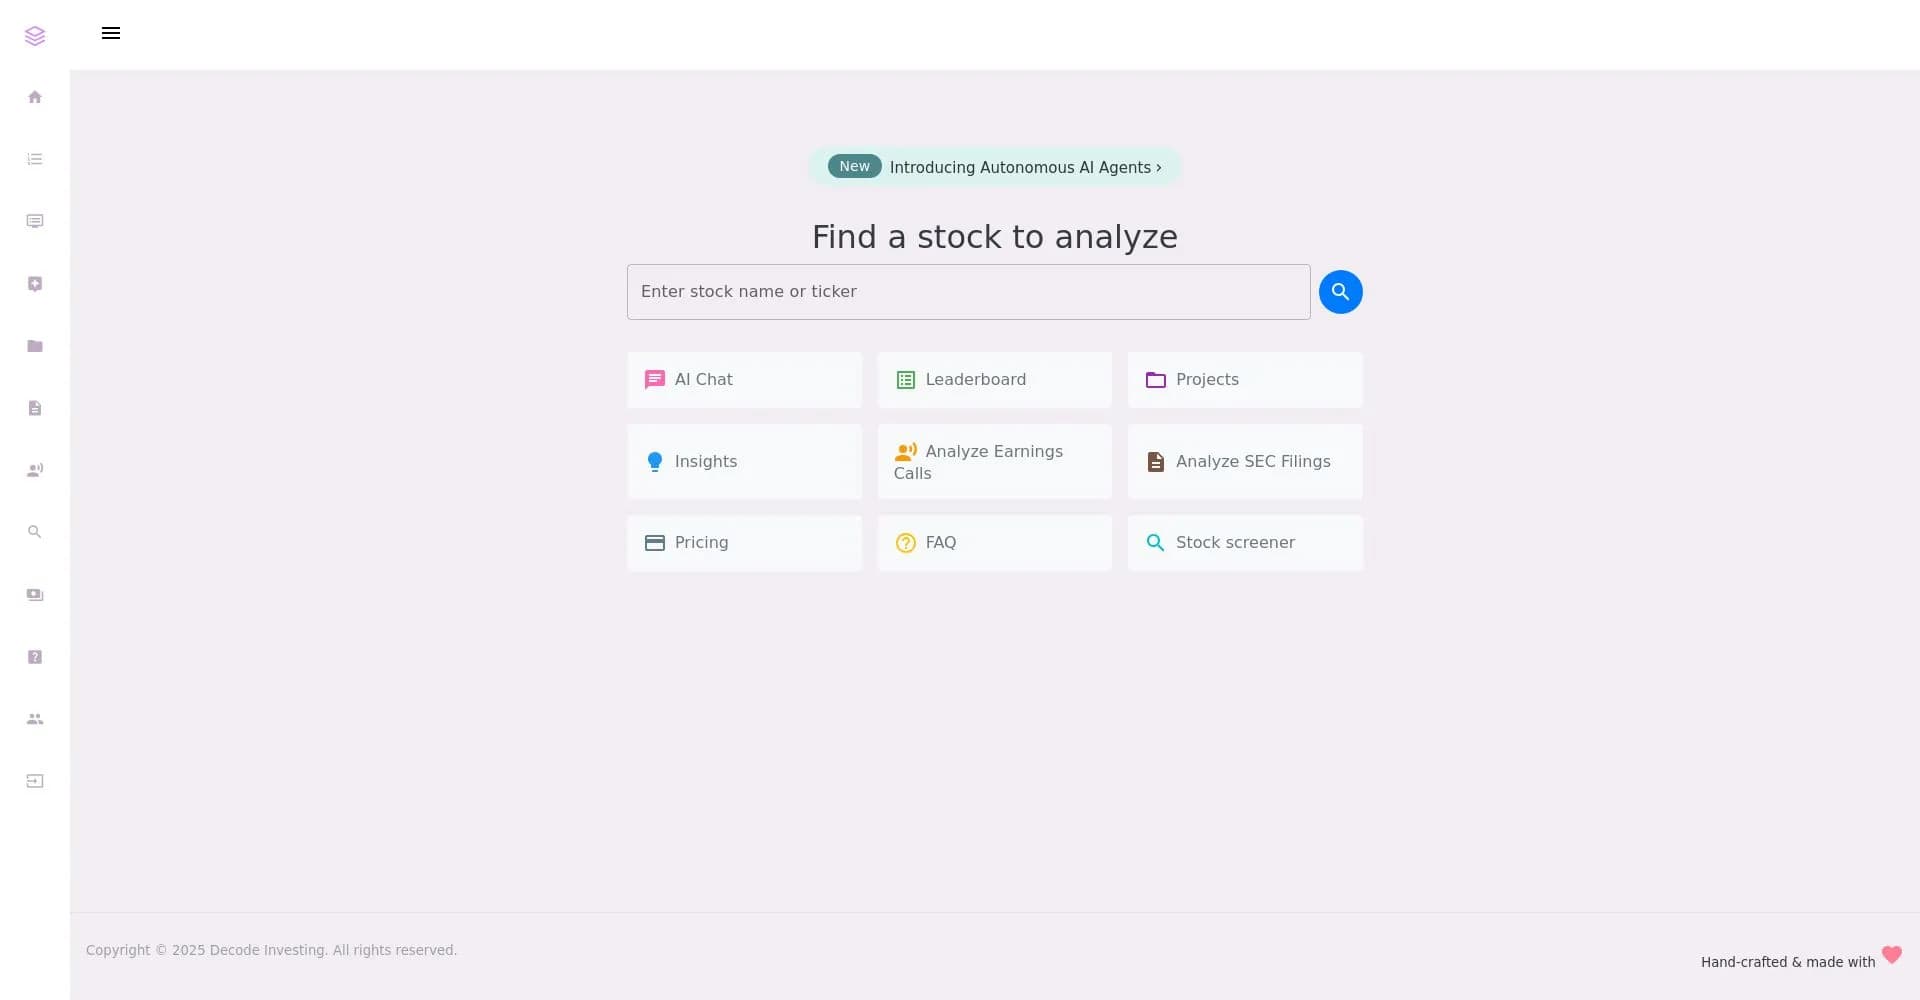This screenshot has height=1000, width=1920.
Task: Open AI Chat via the sidebar chat icon
Action: tap(35, 221)
